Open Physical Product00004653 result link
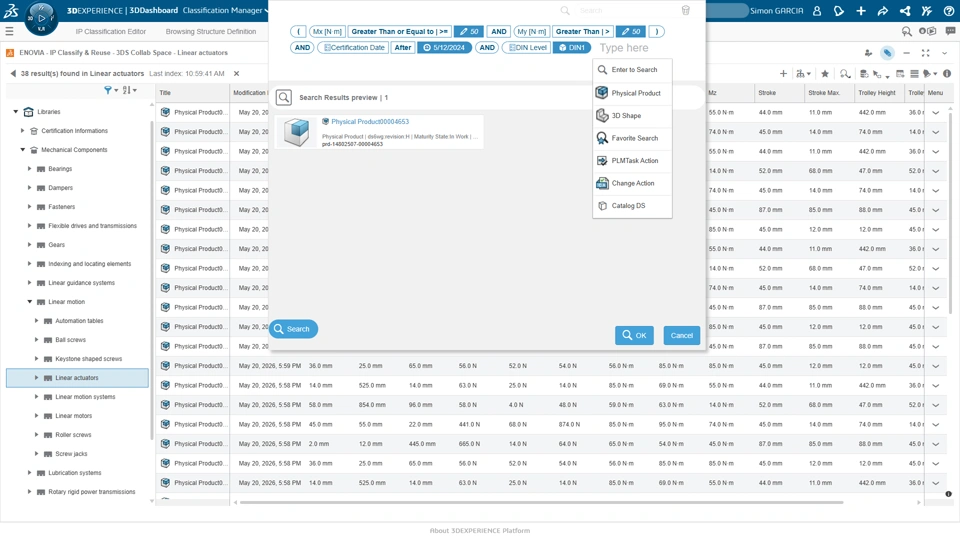The width and height of the screenshot is (960, 540). point(370,122)
